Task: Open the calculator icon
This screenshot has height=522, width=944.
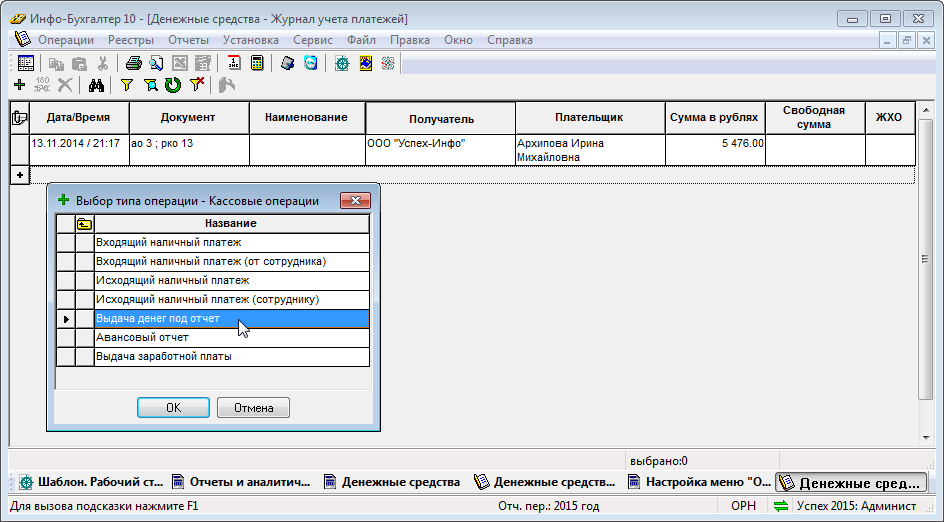Action: [x=257, y=63]
